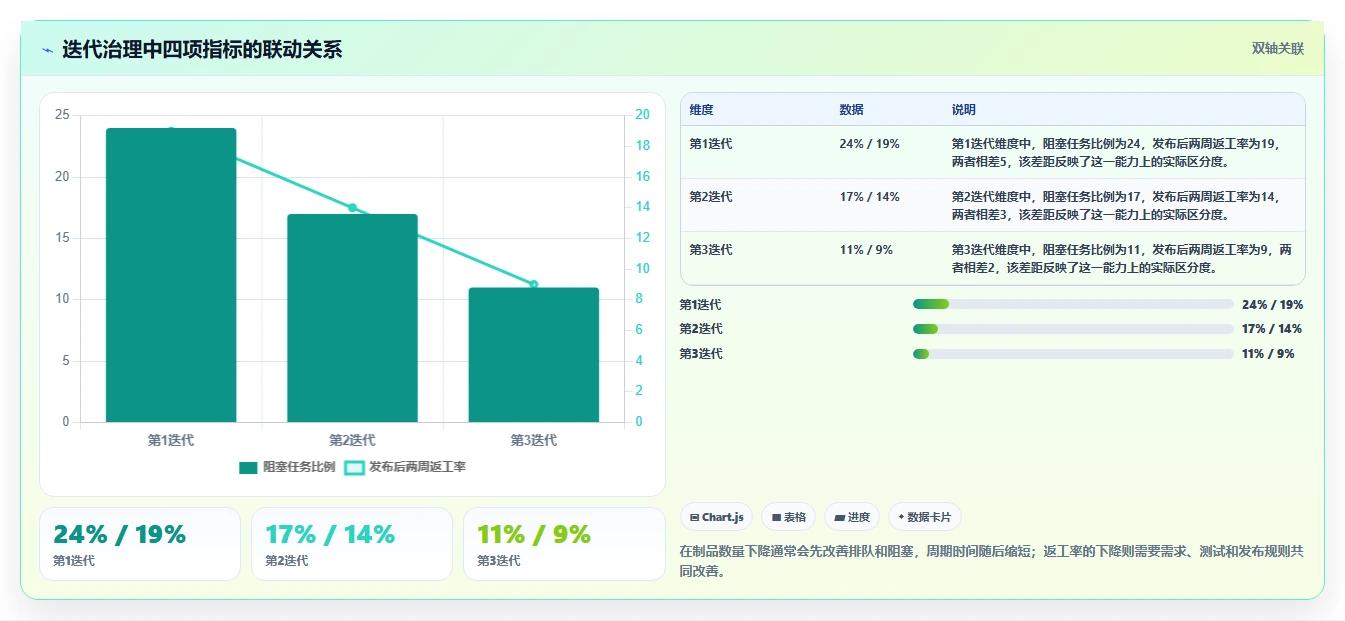Click the 11% / 9% data card
The height and width of the screenshot is (621, 1345).
(x=564, y=544)
